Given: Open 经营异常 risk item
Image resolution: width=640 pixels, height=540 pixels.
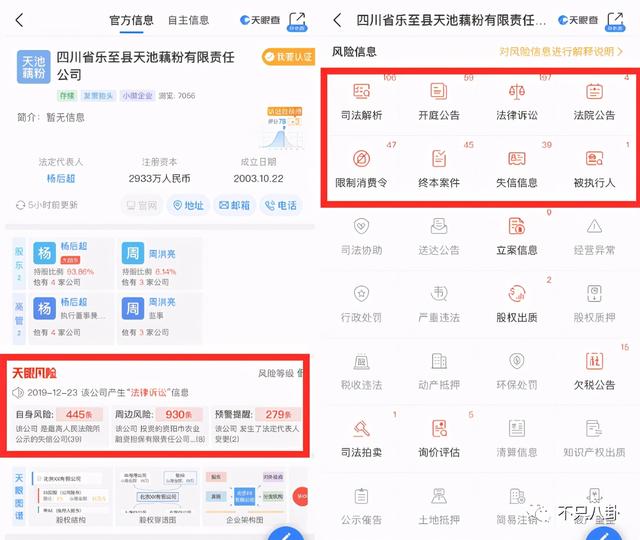Looking at the screenshot, I should pos(594,237).
